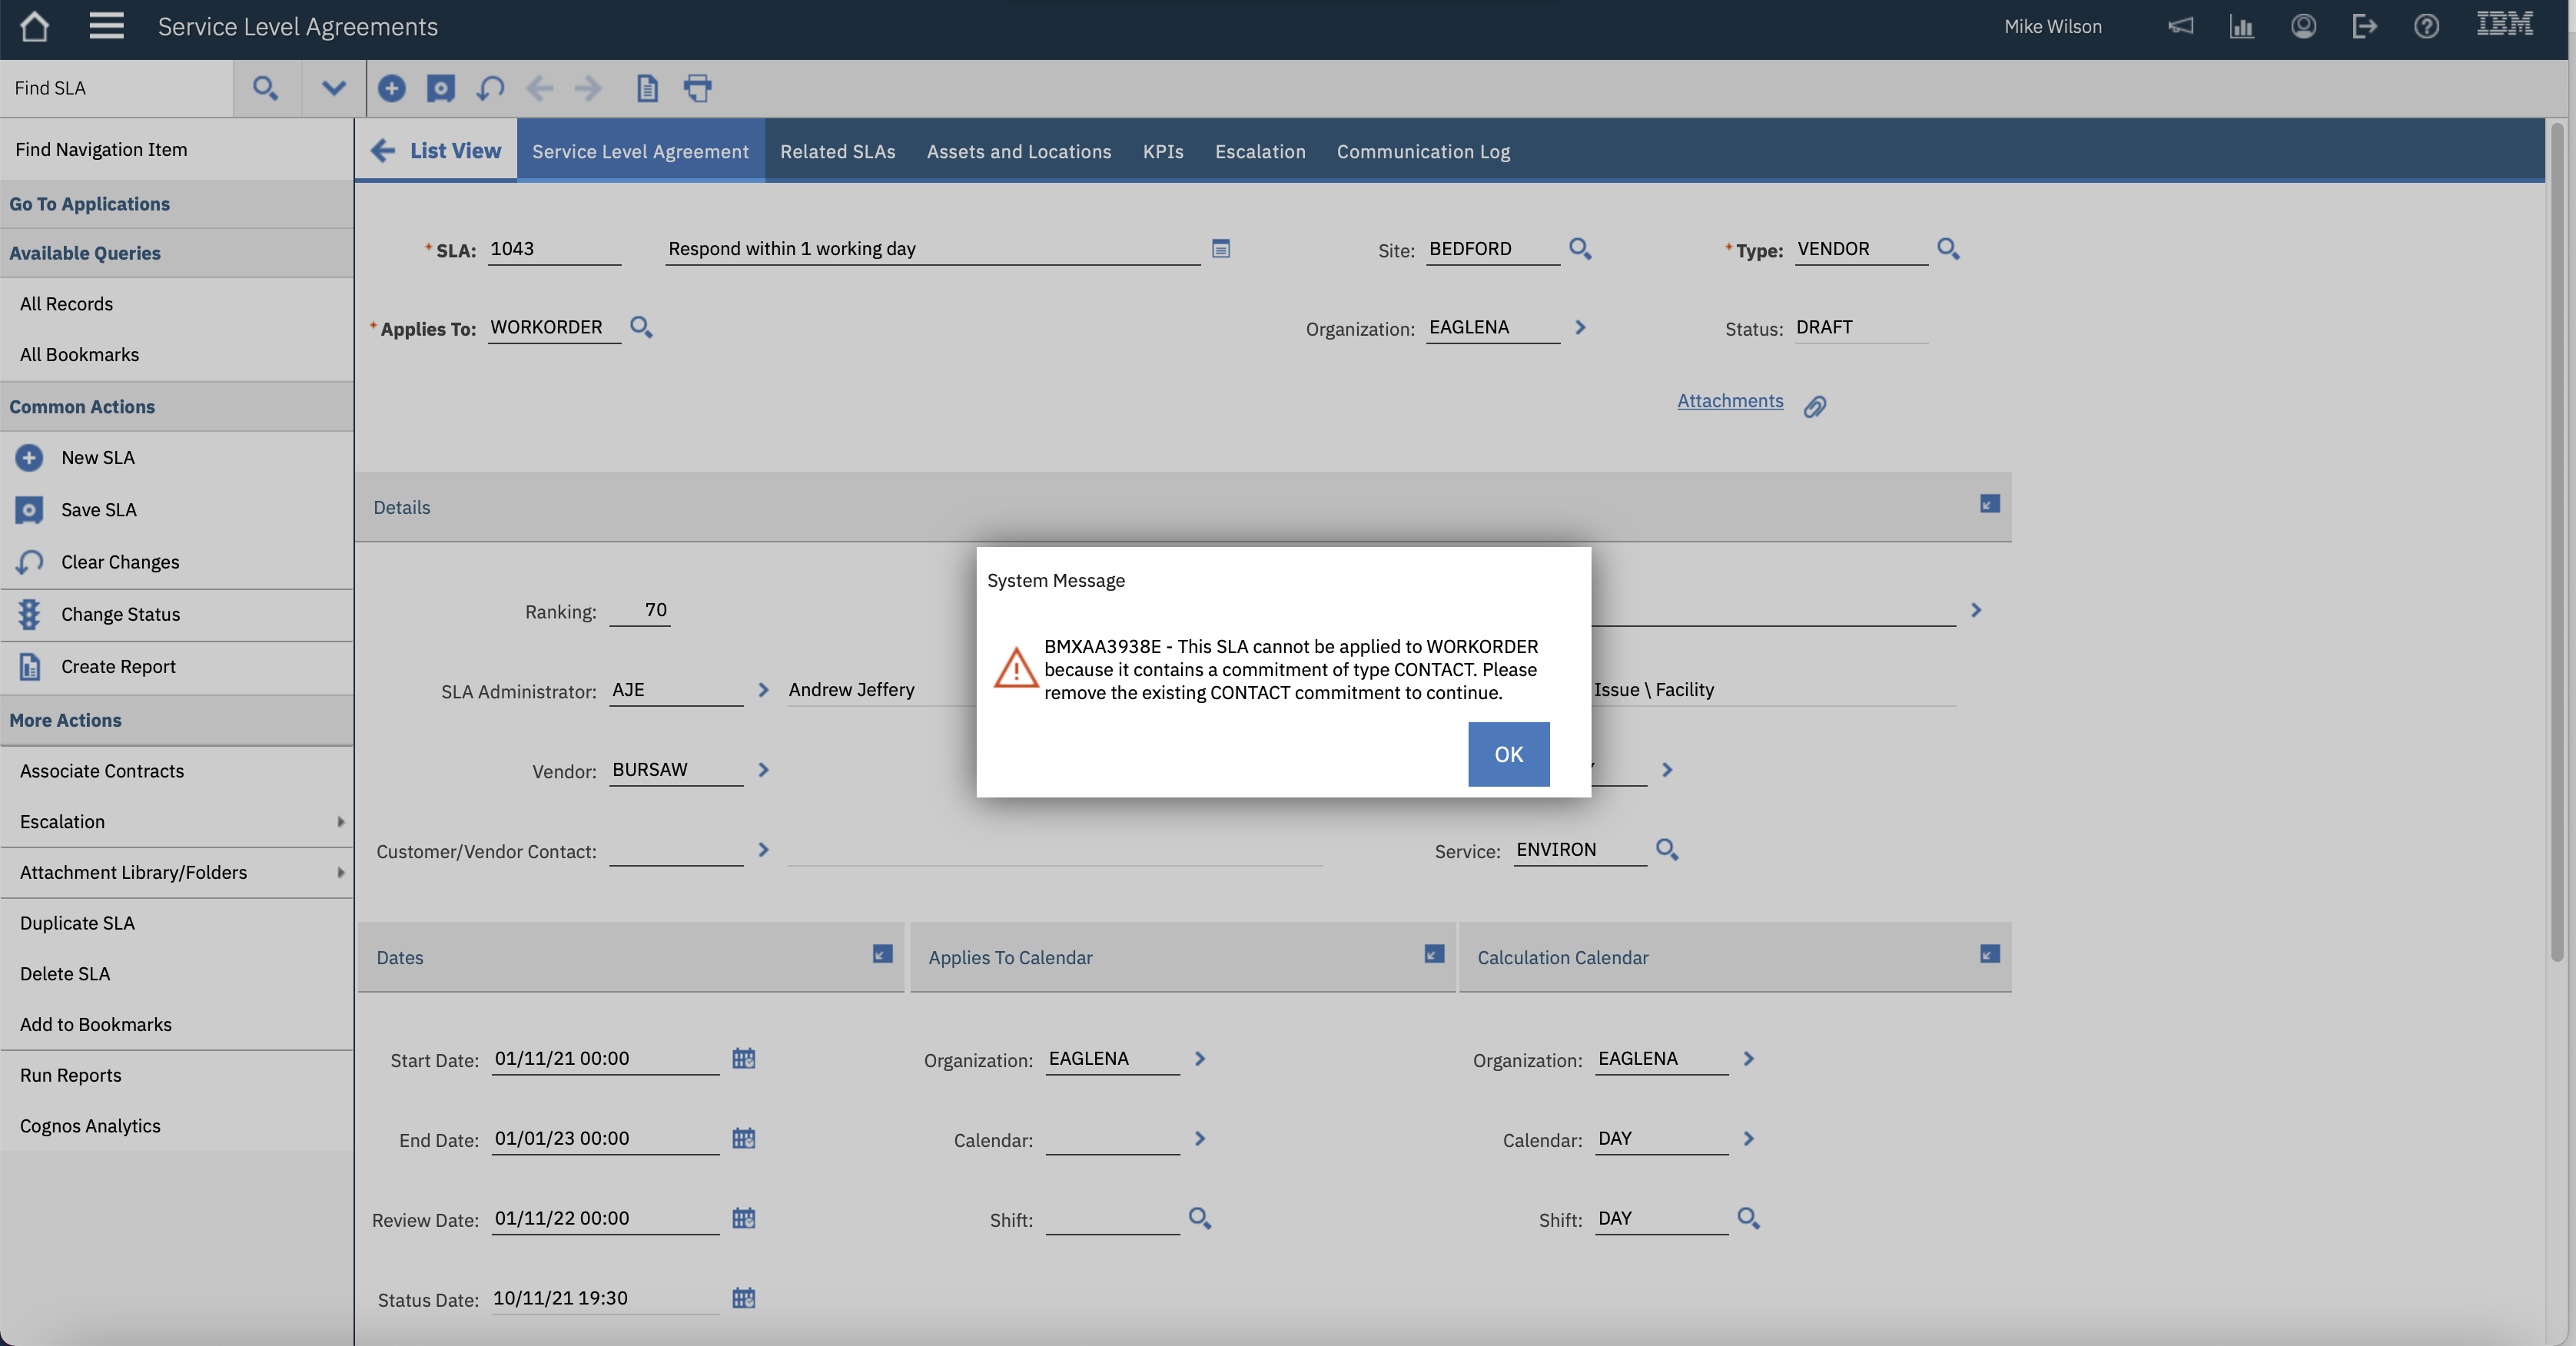Switch to the Related SLAs tab
Screen dimensions: 2576x1346
[837, 151]
